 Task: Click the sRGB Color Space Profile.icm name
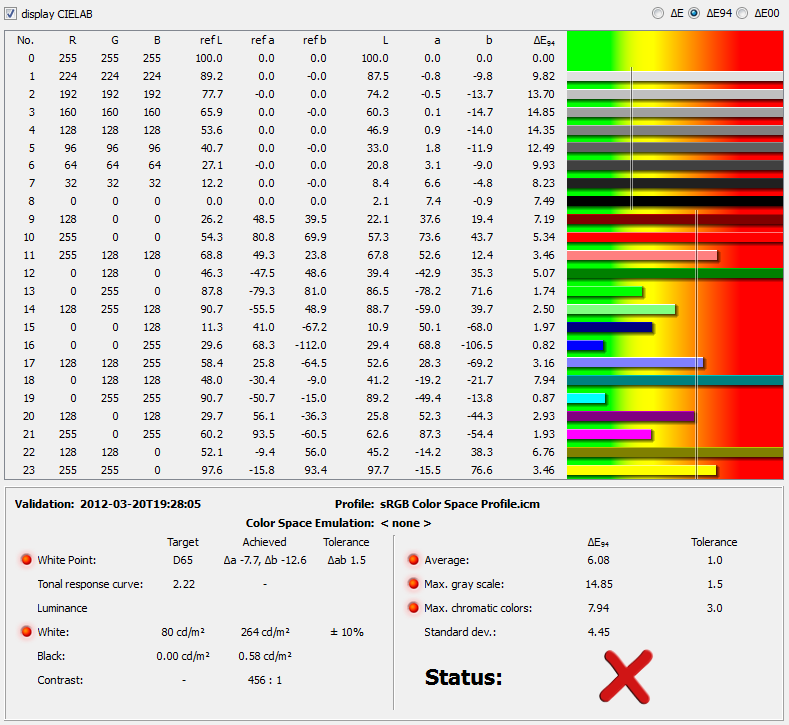(459, 504)
